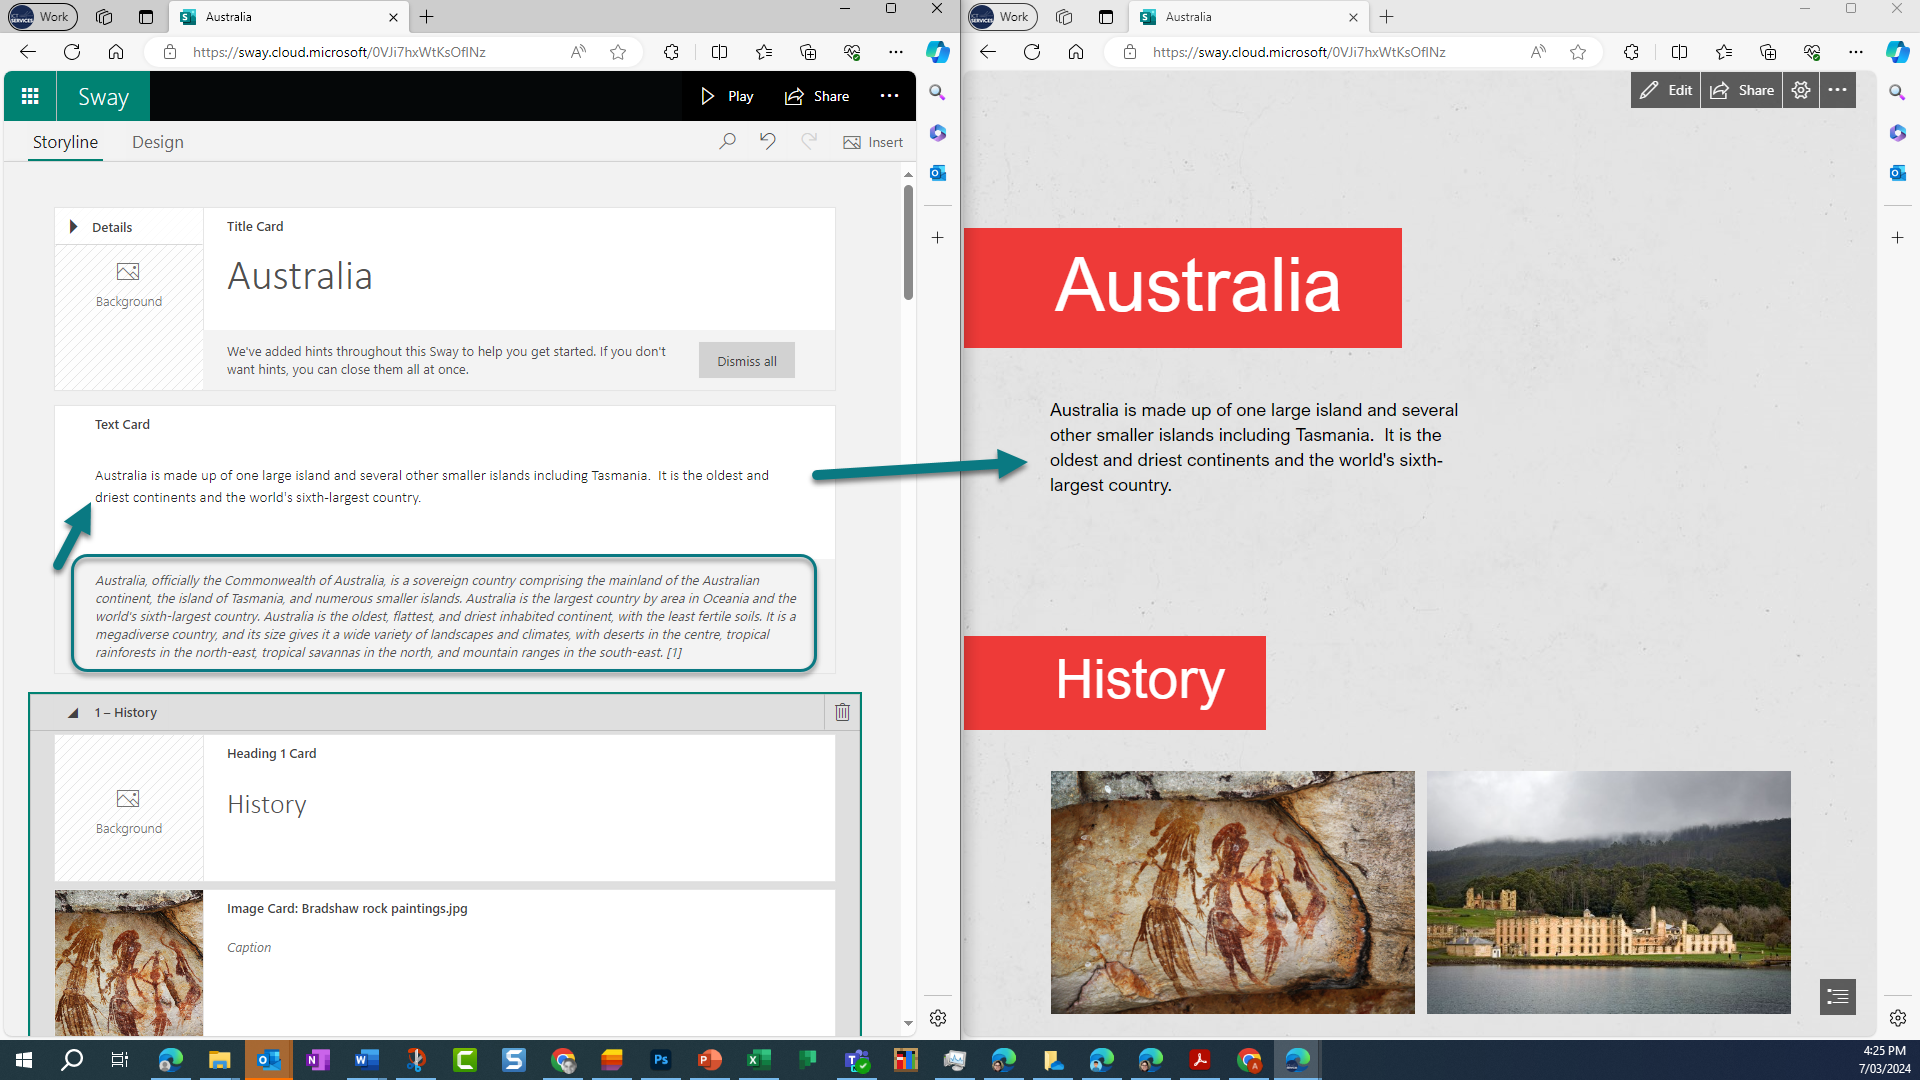Open the more options ellipsis in Sway editor
Screen dimensions: 1920x1080
889,96
